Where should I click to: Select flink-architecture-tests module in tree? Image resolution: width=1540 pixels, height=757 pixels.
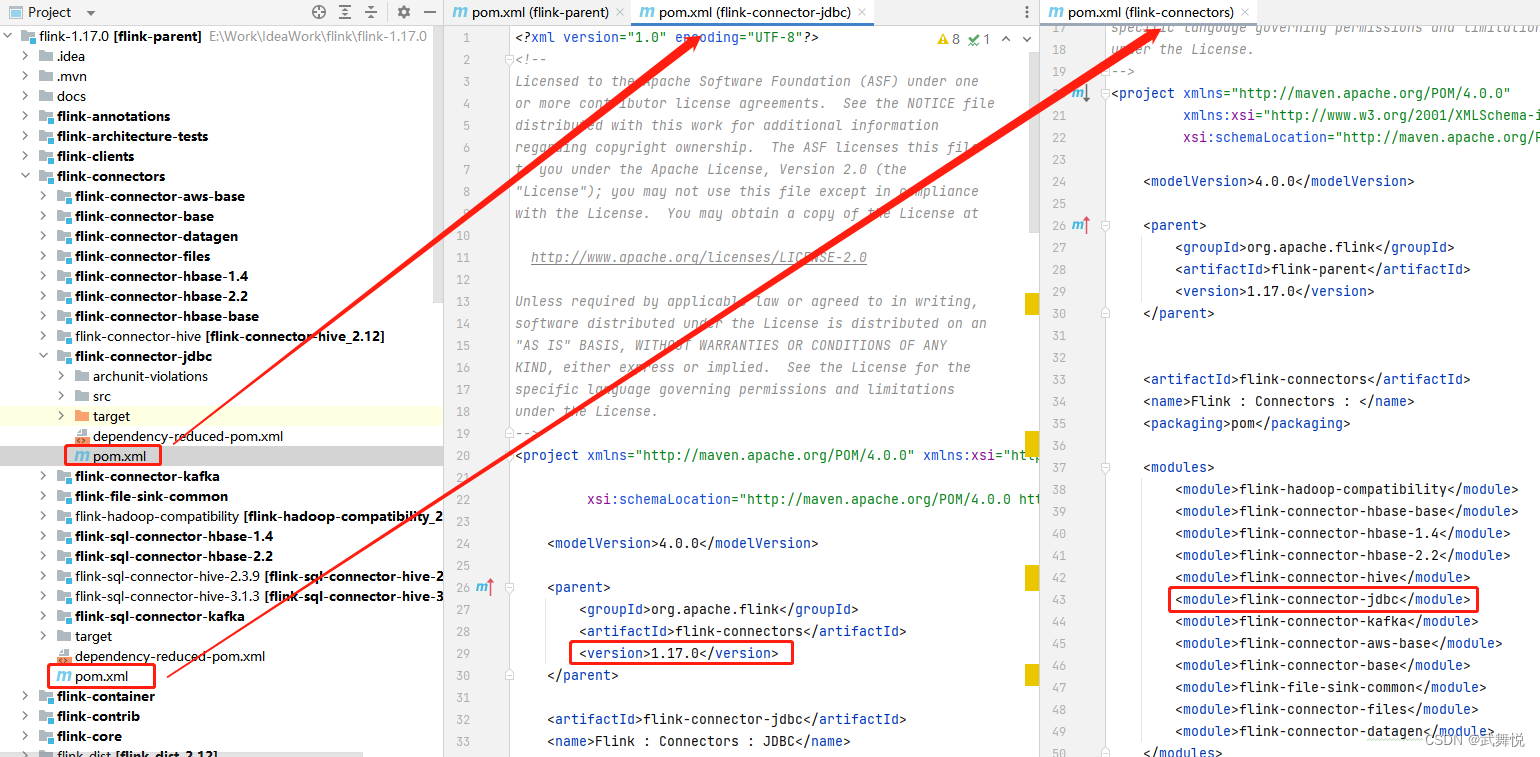(132, 136)
